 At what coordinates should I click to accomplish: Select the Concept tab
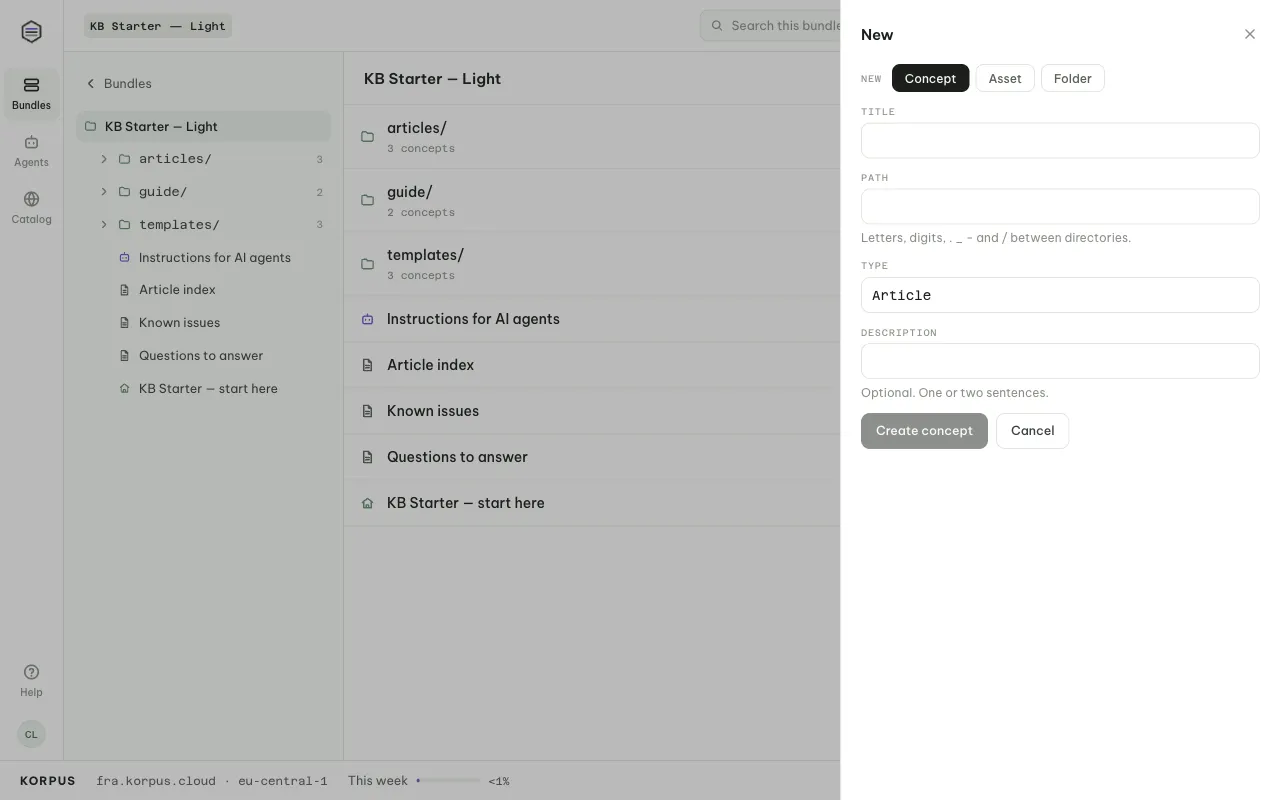[930, 78]
